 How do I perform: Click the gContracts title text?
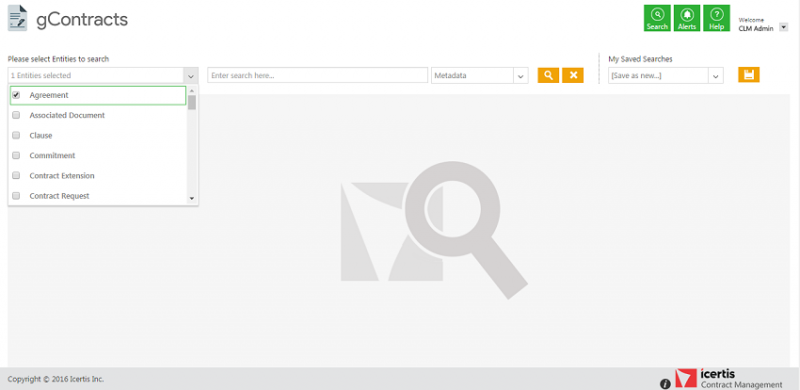pyautogui.click(x=82, y=19)
